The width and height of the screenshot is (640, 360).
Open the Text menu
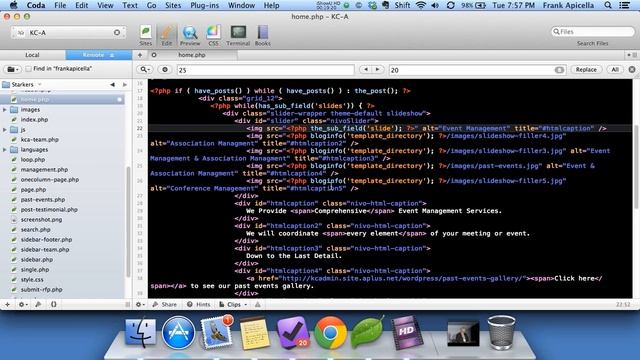click(130, 5)
